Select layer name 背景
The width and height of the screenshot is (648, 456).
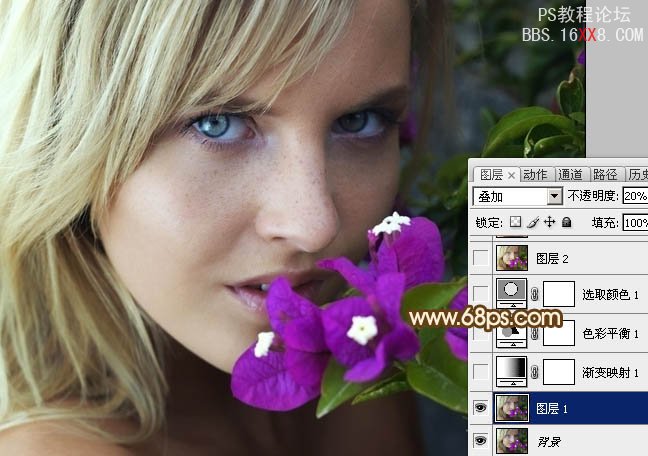[548, 442]
